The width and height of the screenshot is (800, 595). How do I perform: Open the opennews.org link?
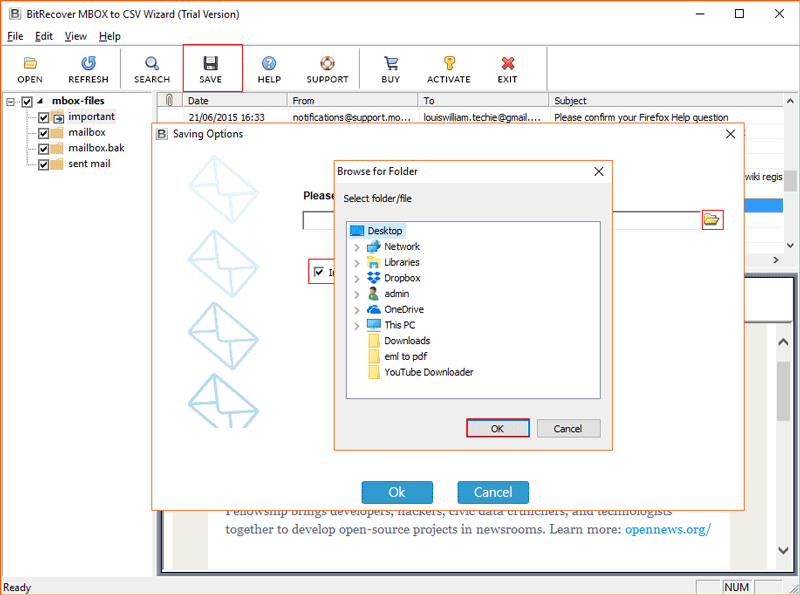point(668,530)
